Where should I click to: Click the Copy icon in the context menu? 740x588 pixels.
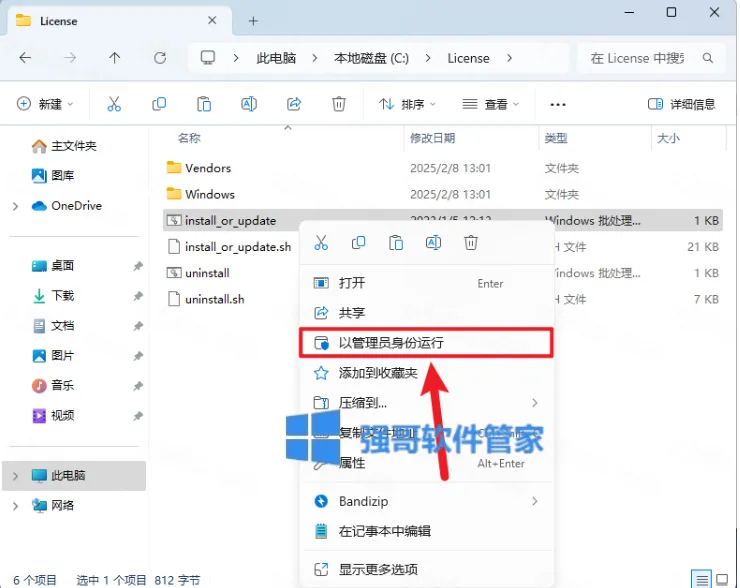click(359, 243)
